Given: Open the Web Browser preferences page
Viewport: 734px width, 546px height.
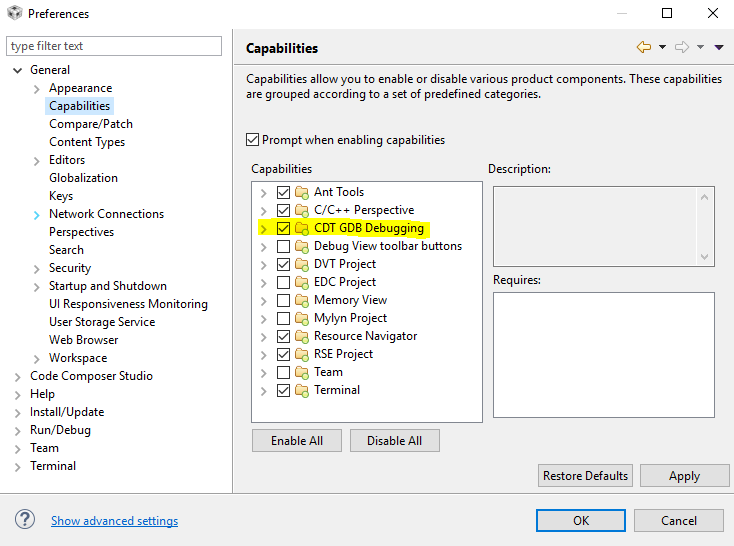Looking at the screenshot, I should click(x=83, y=340).
